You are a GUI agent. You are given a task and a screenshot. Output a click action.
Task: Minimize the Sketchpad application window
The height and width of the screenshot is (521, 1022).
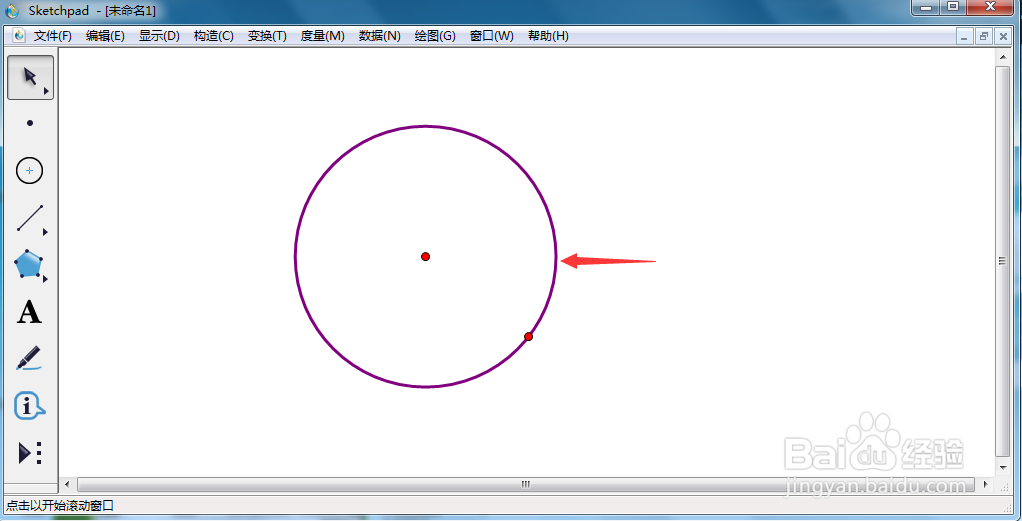coord(927,7)
